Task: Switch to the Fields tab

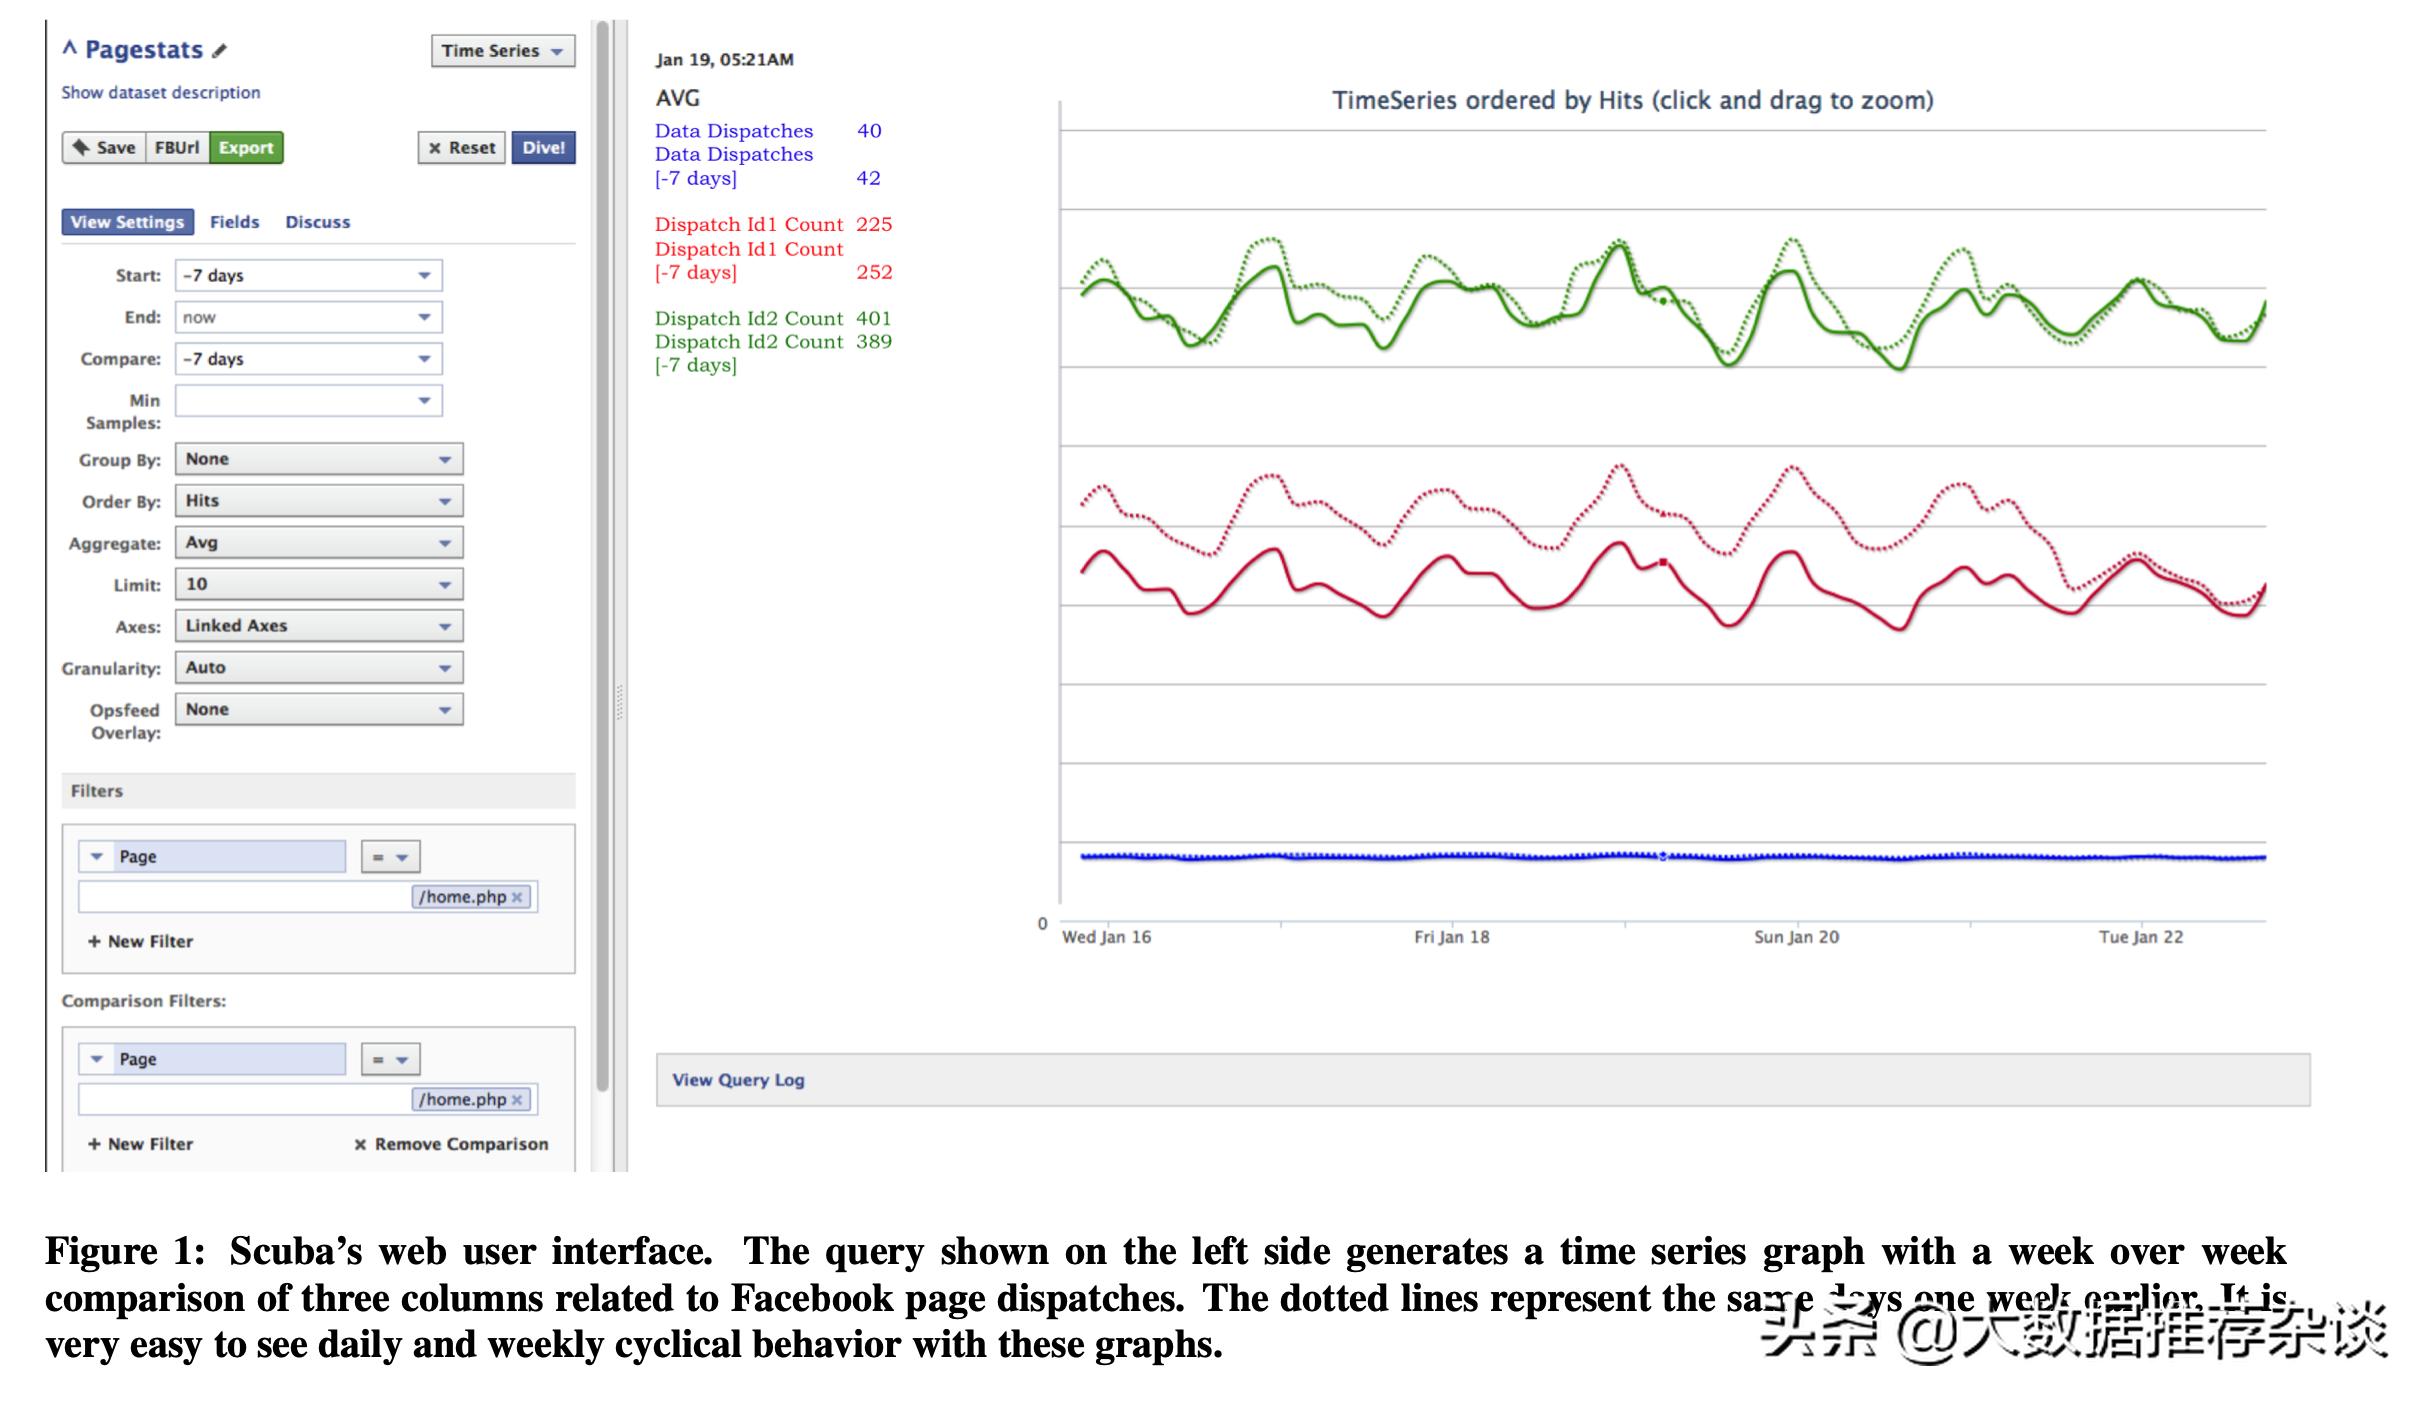Action: click(x=234, y=222)
